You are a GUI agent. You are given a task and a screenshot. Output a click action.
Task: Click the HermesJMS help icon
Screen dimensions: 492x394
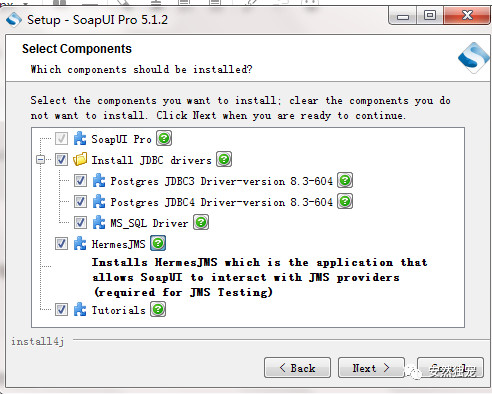(158, 243)
